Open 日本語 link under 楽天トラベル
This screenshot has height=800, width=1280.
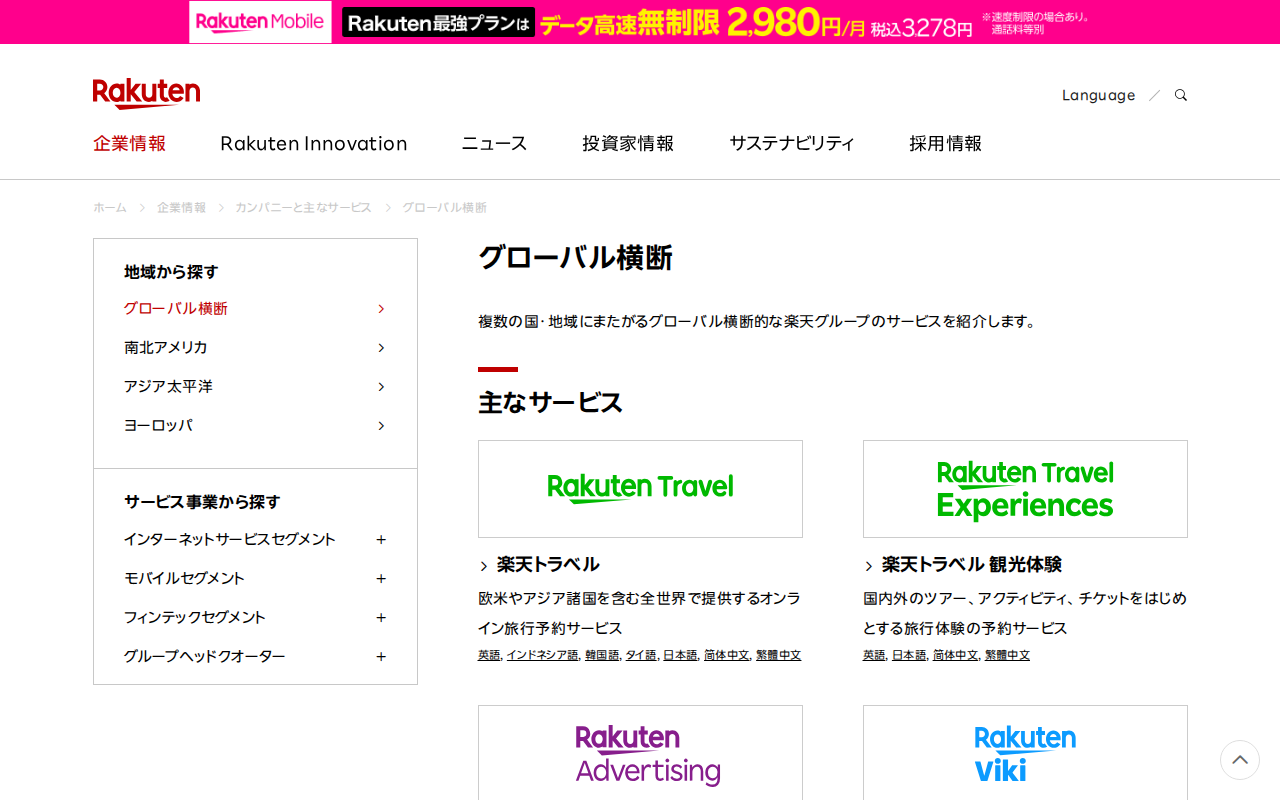[x=680, y=655]
